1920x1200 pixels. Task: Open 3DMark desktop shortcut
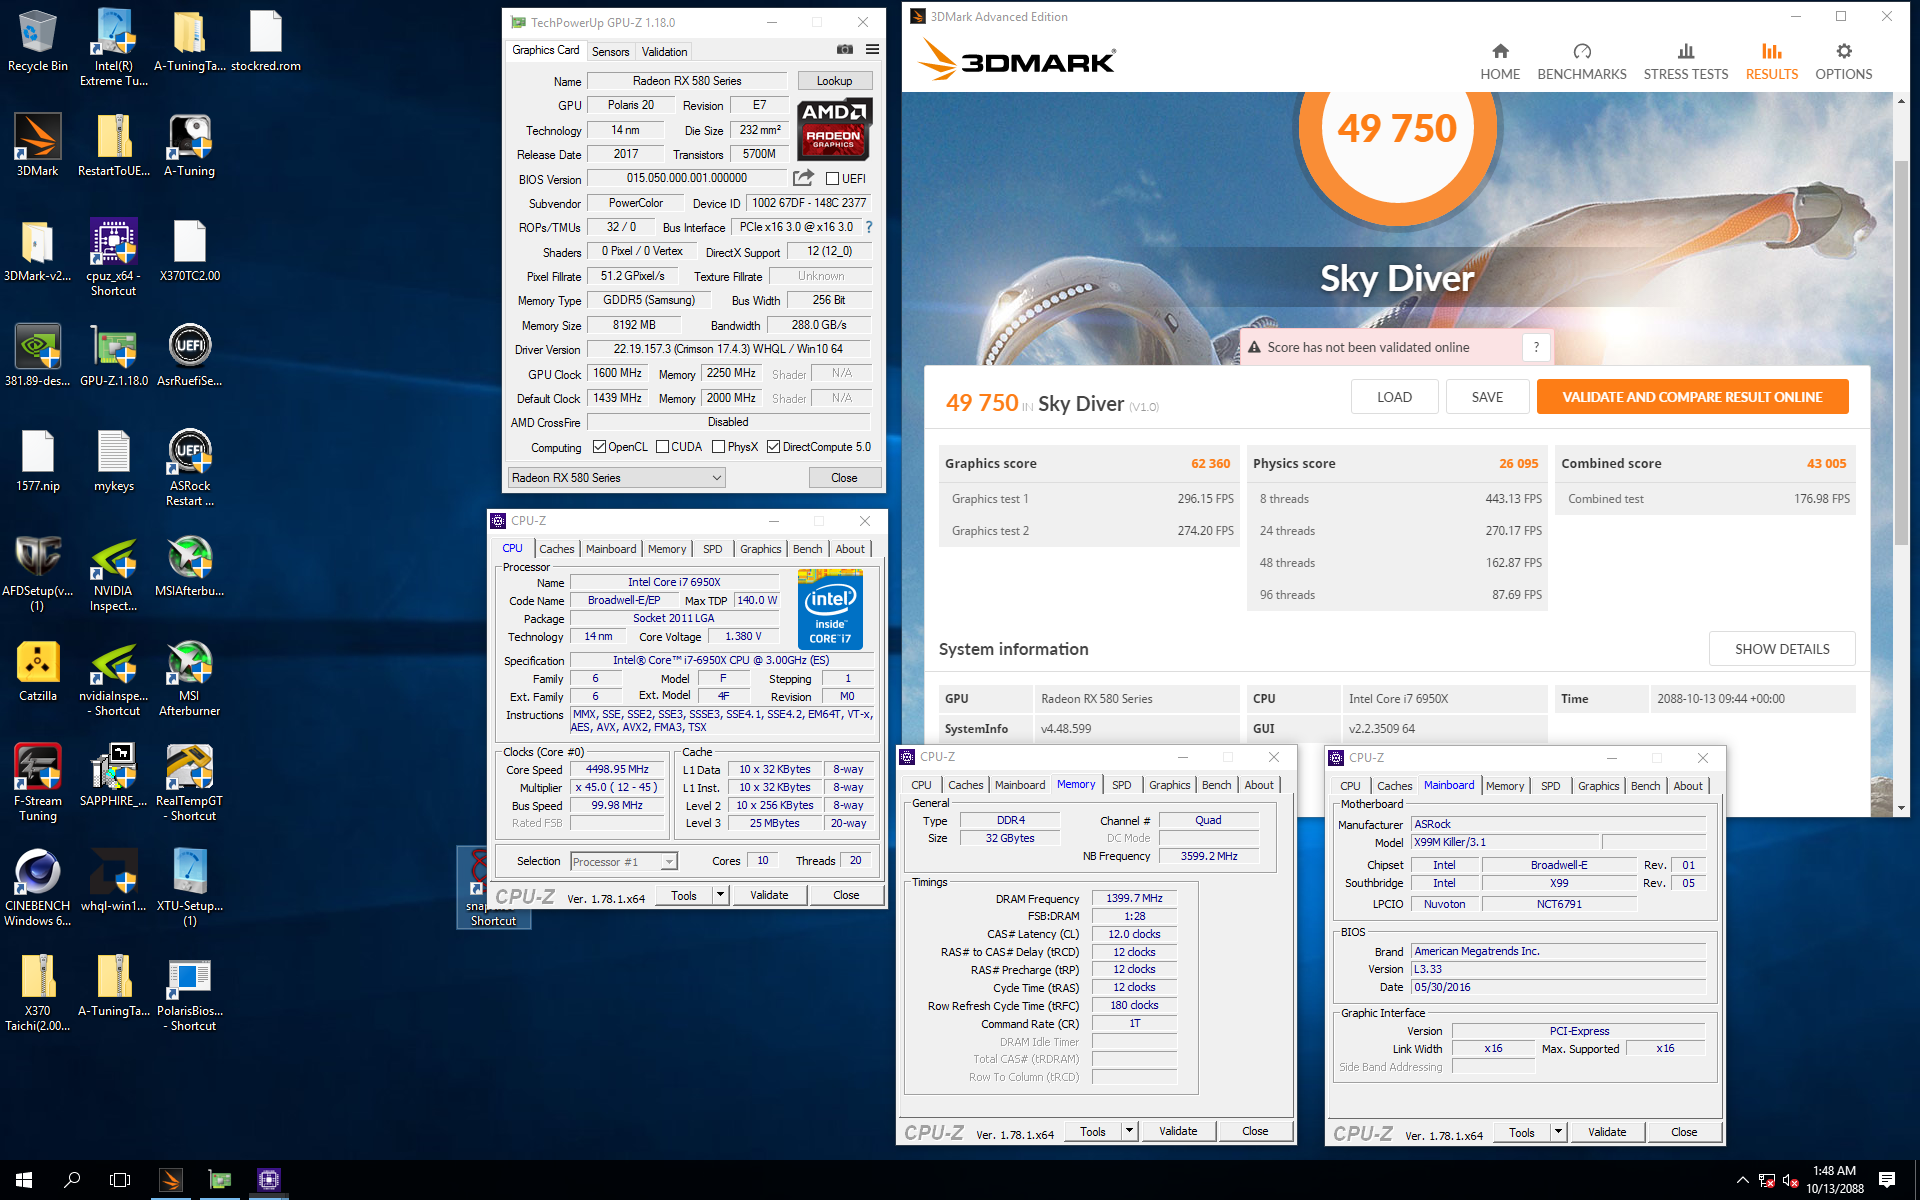pyautogui.click(x=37, y=144)
